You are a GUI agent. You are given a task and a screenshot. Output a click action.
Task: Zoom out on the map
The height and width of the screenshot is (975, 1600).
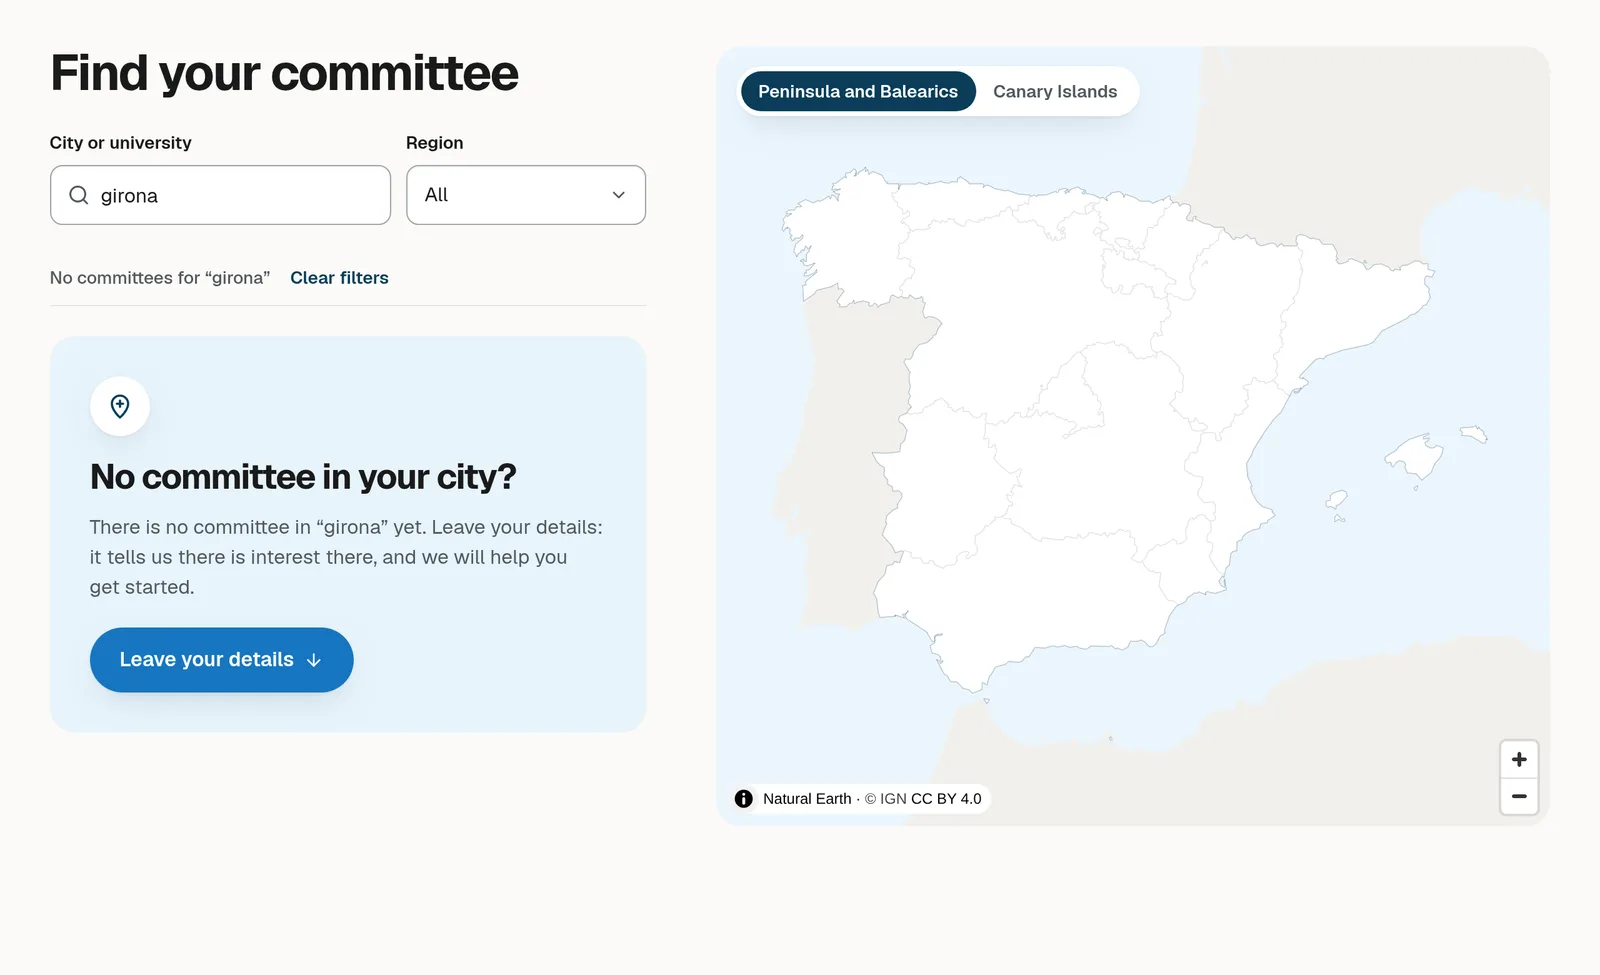[1519, 797]
